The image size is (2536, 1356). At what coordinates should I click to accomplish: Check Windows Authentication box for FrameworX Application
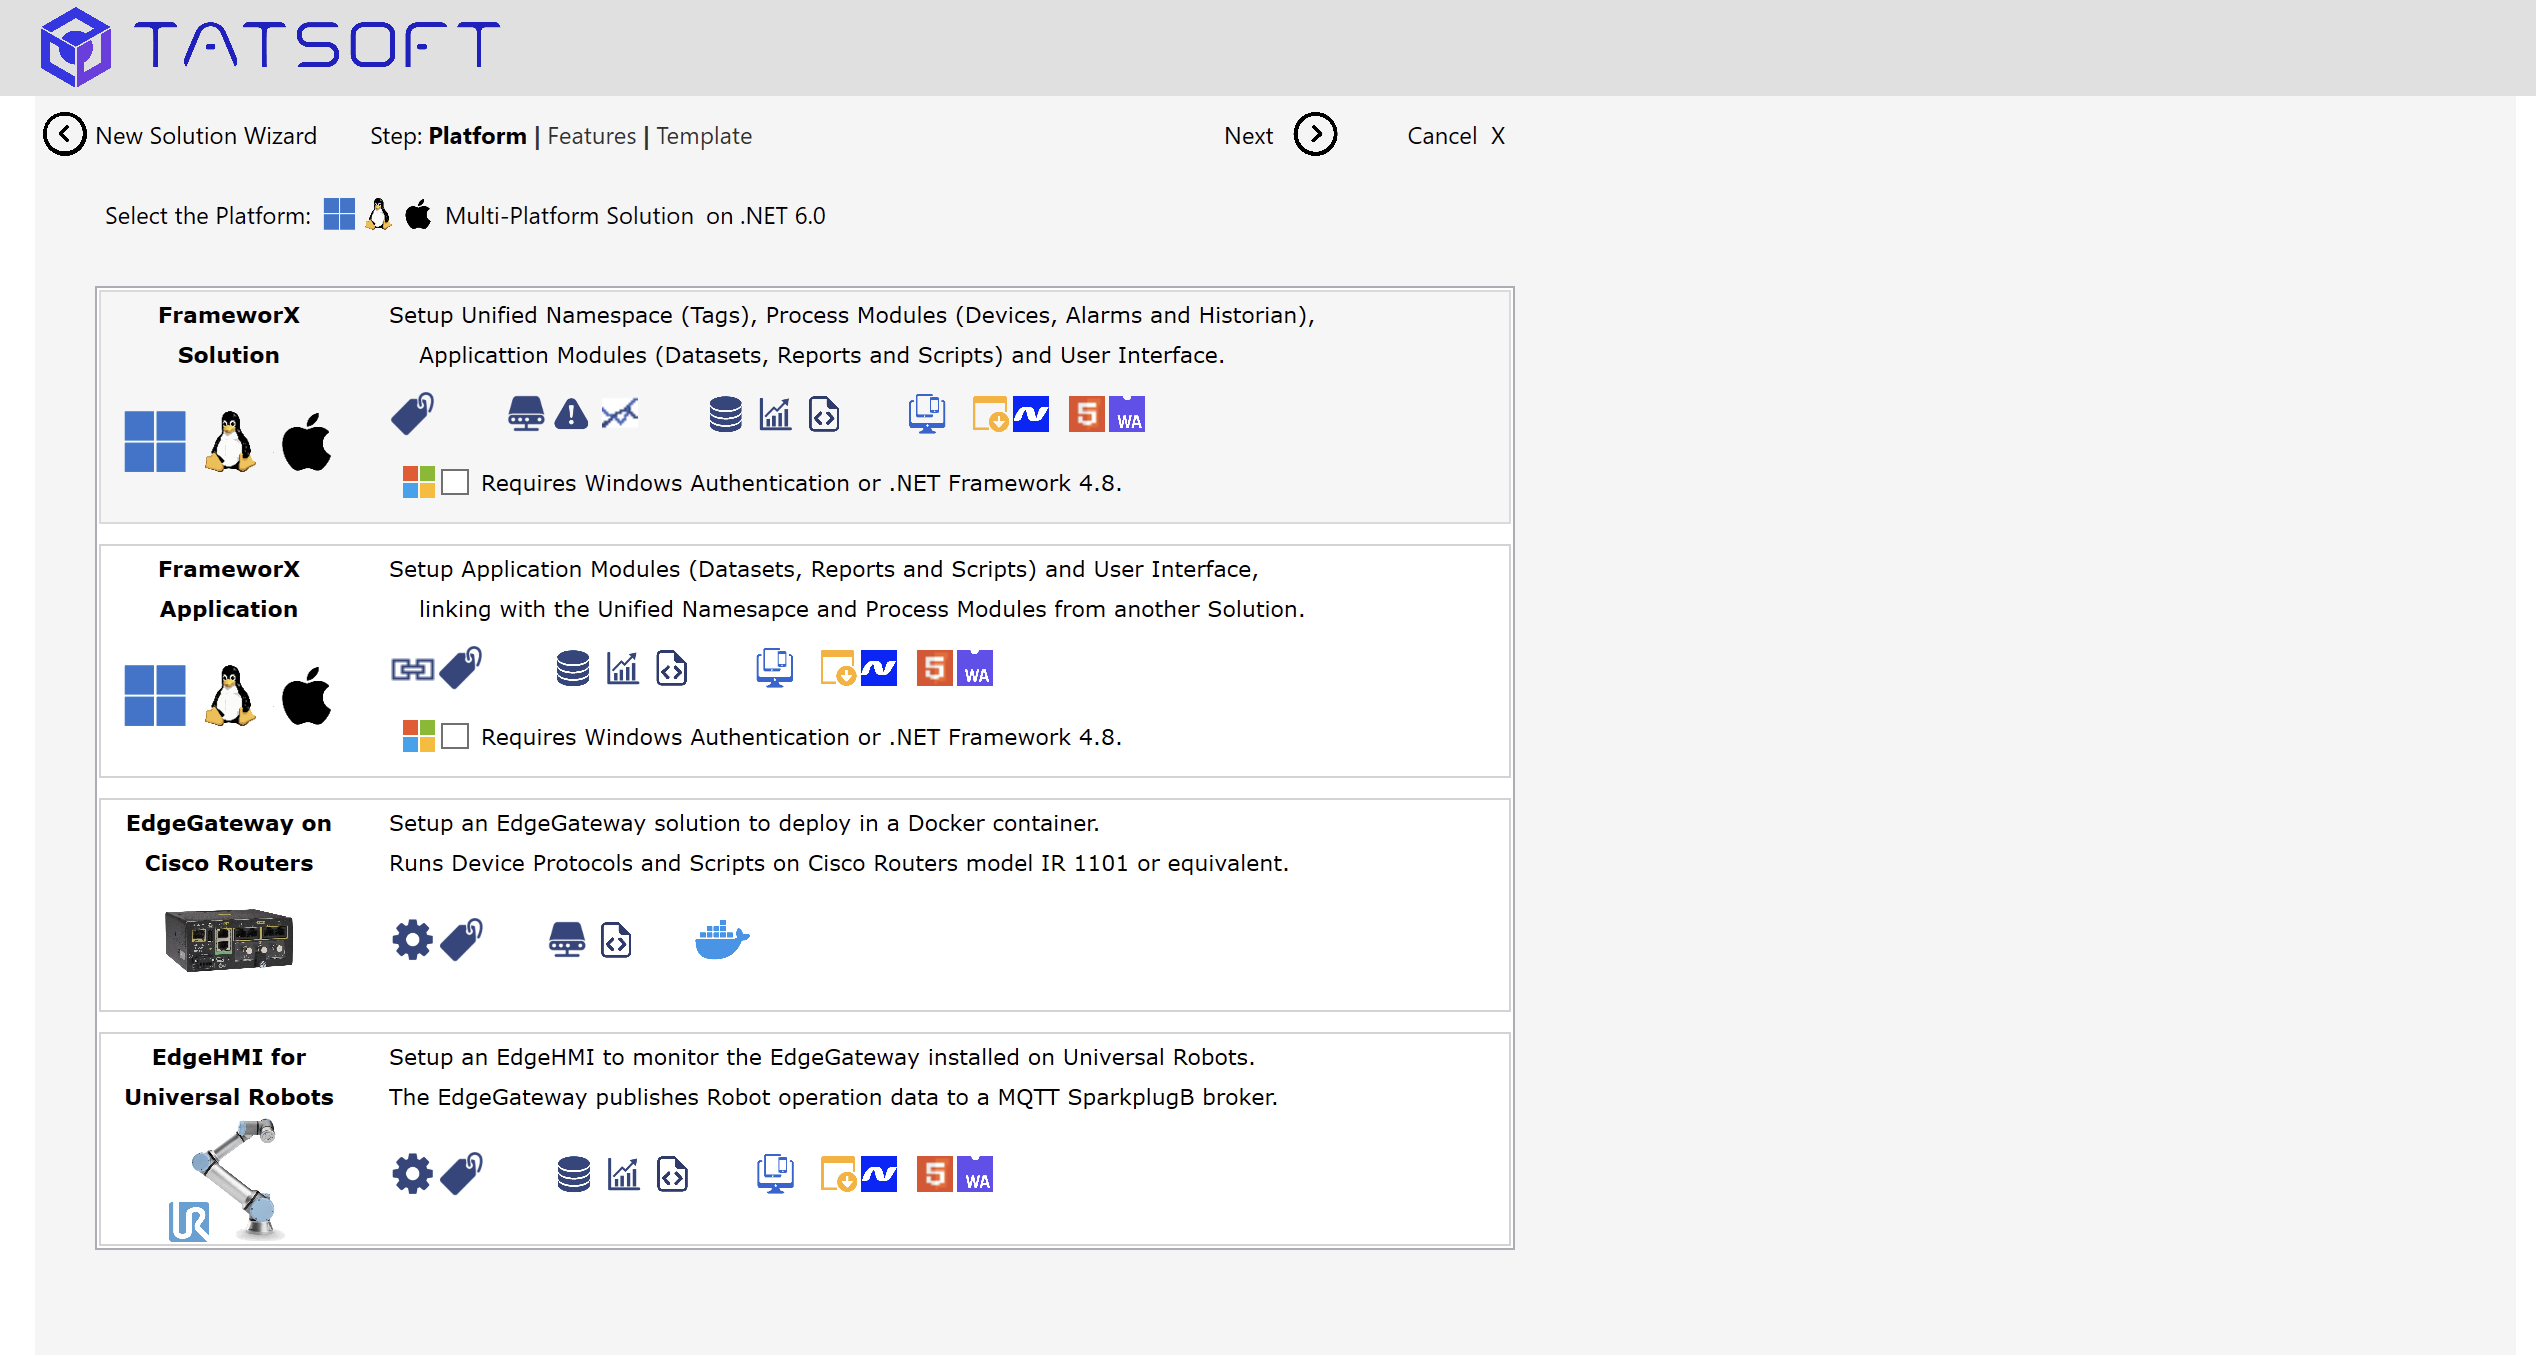tap(455, 736)
